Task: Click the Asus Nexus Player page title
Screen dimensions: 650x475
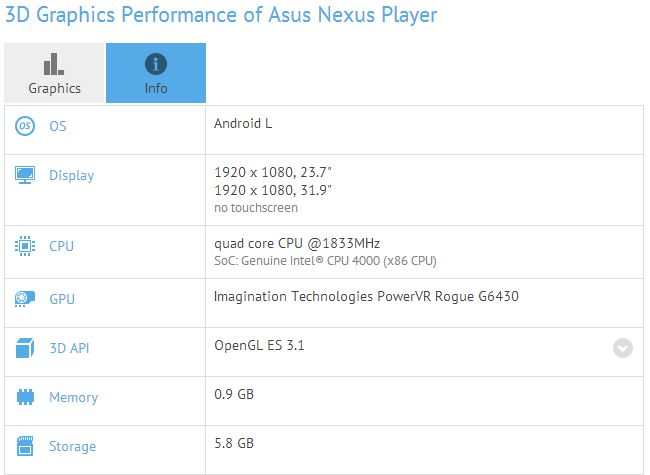Action: click(220, 16)
